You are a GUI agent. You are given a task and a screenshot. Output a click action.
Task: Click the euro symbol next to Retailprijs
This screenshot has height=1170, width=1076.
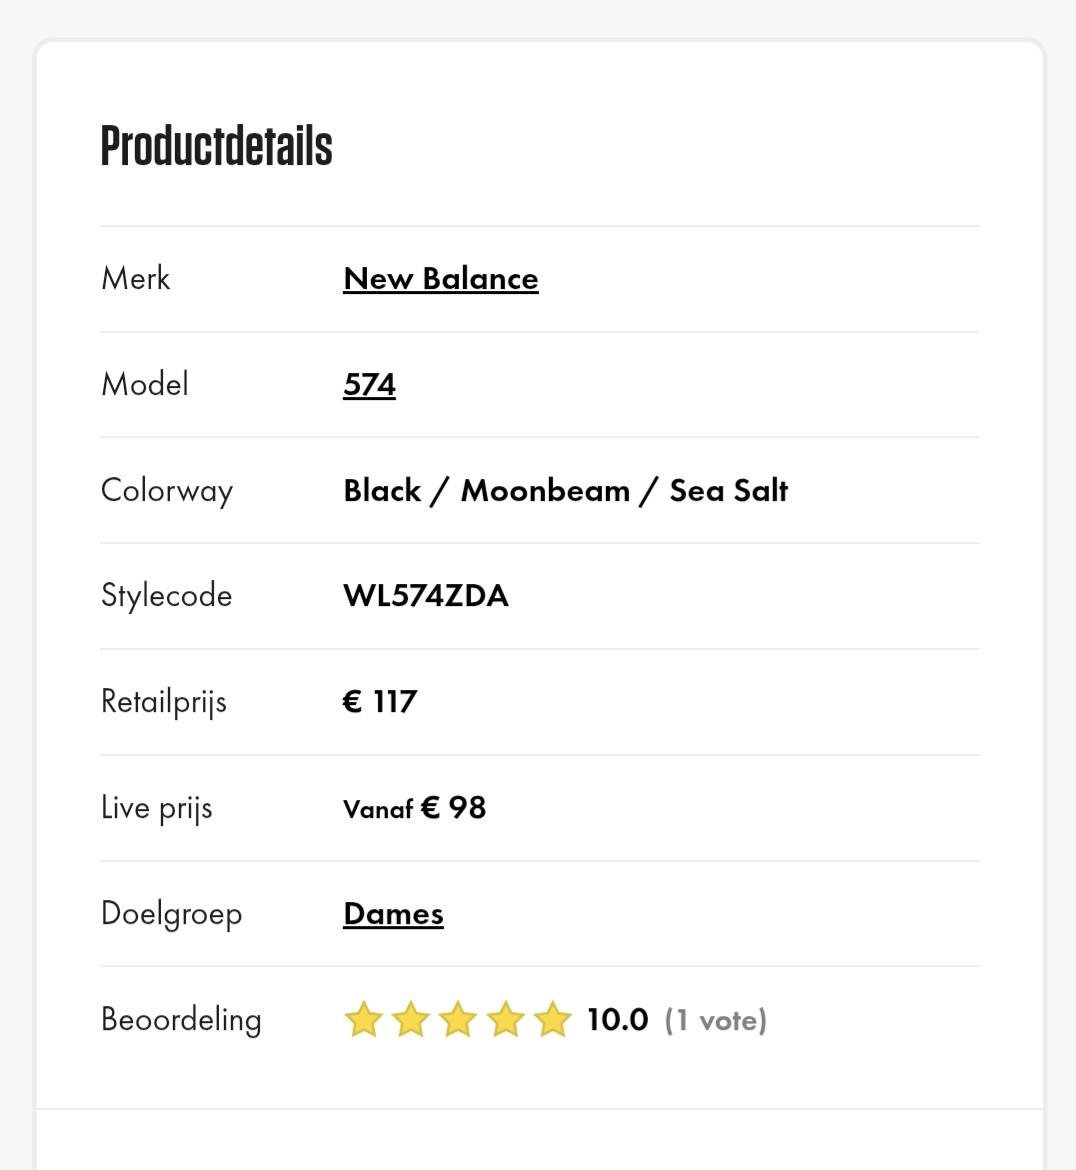(x=352, y=701)
